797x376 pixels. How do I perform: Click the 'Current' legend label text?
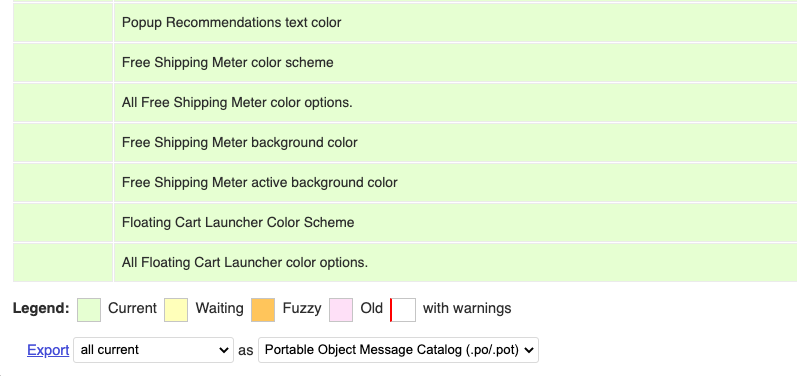point(133,308)
